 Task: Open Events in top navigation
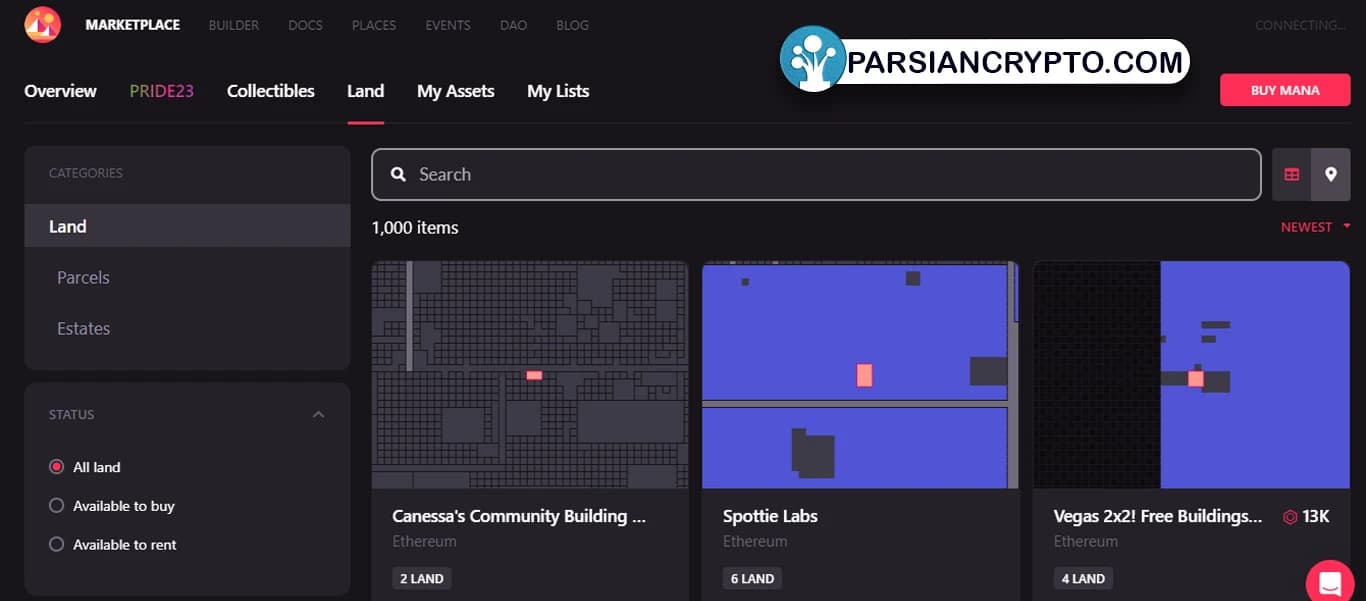pos(448,25)
